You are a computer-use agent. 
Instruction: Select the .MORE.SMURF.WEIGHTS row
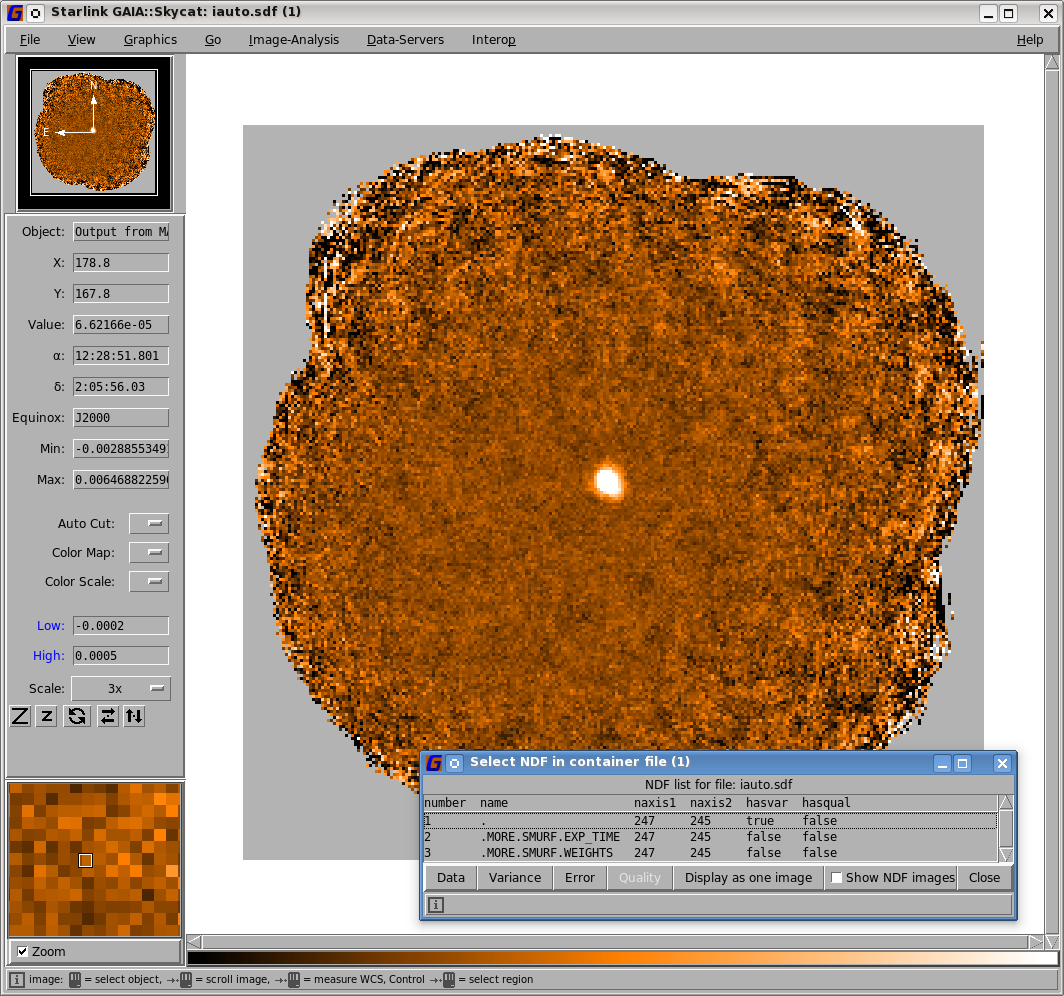[x=710, y=853]
